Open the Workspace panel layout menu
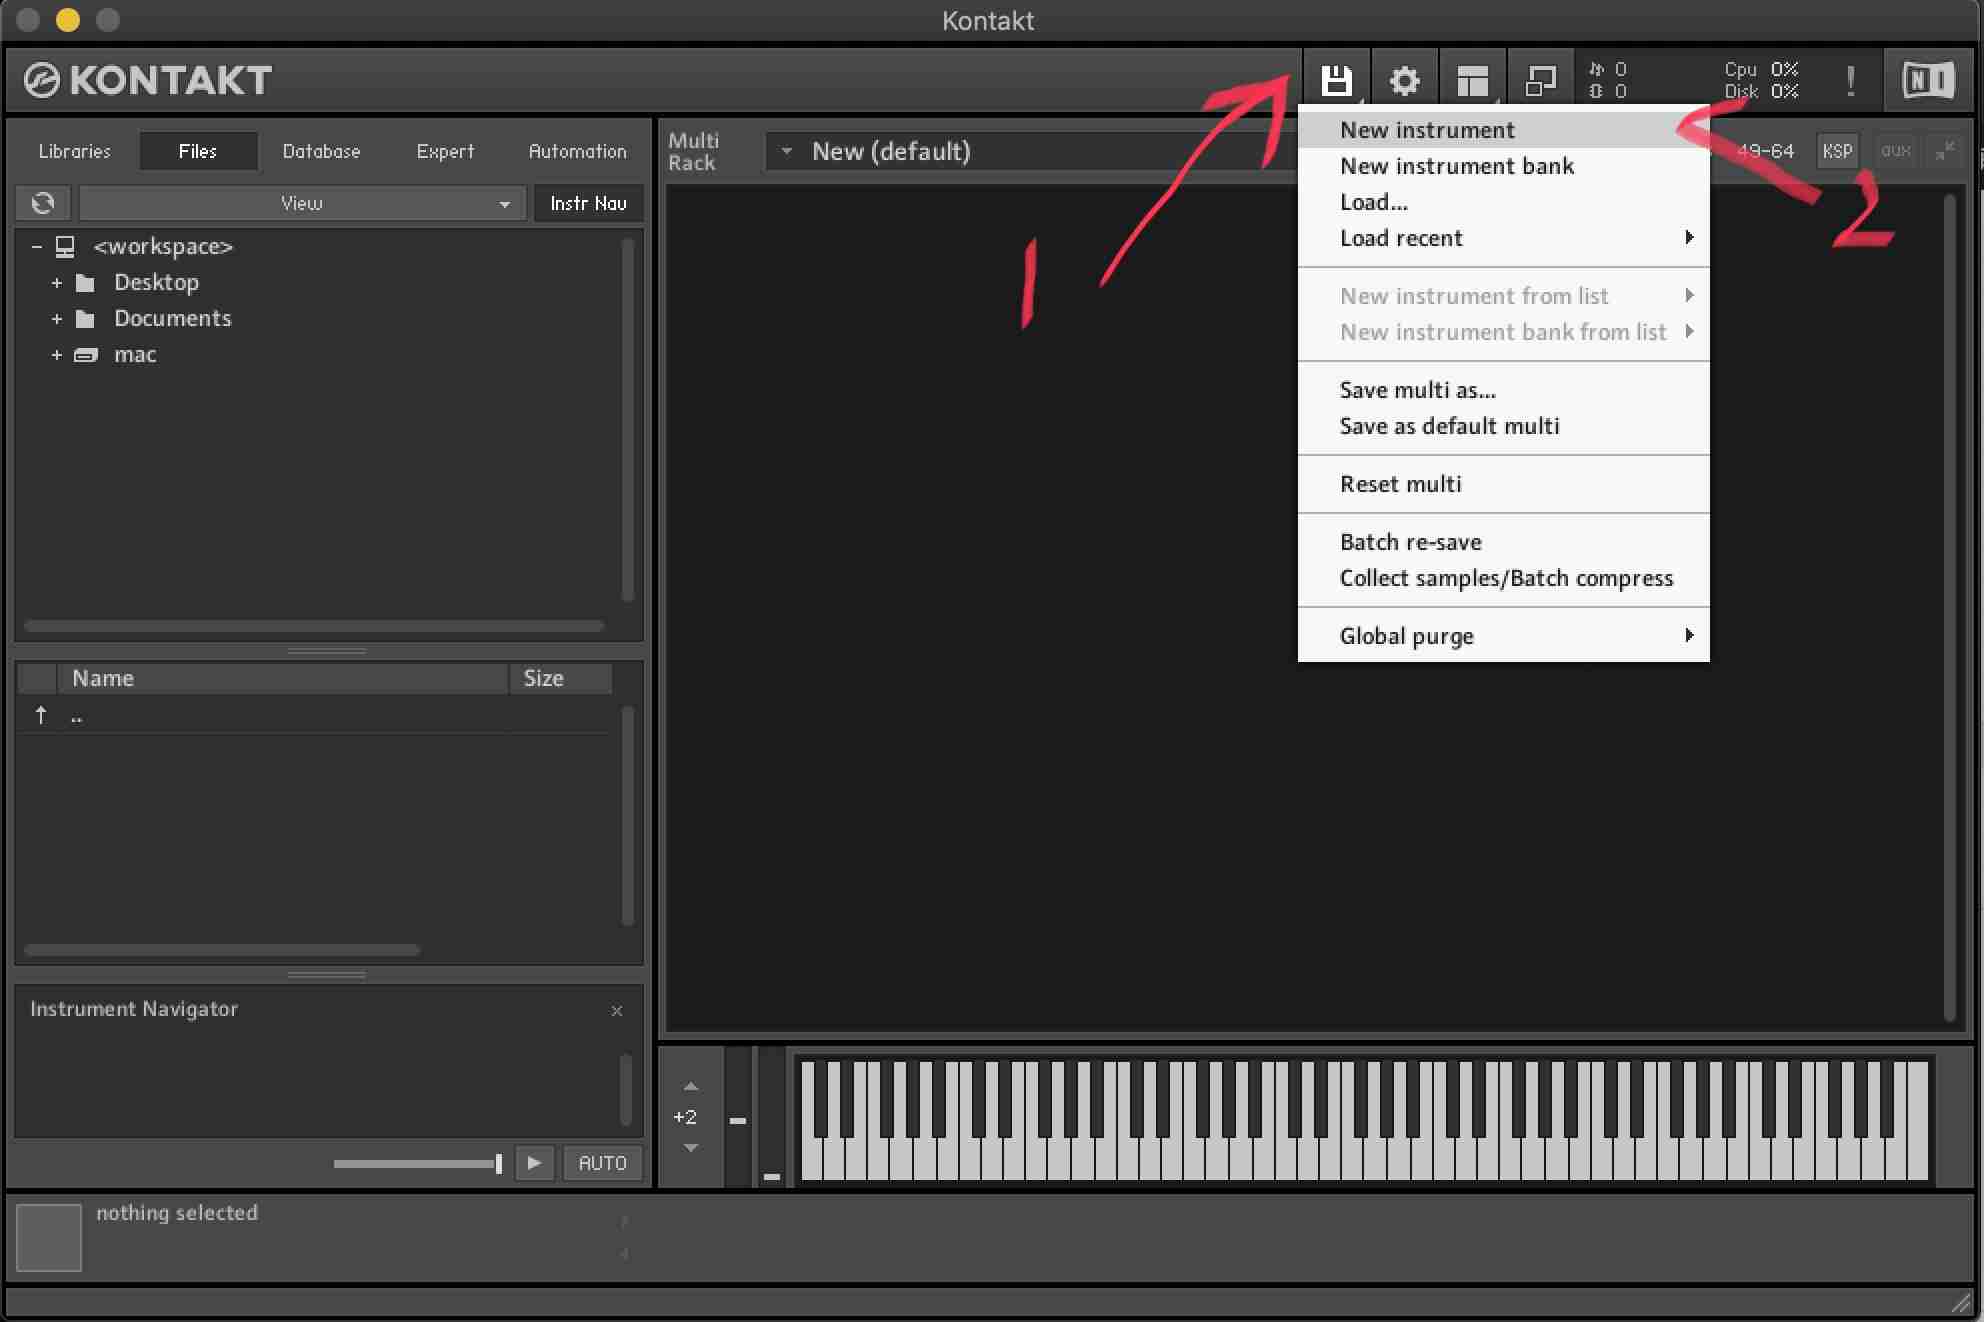1984x1322 pixels. [1472, 80]
